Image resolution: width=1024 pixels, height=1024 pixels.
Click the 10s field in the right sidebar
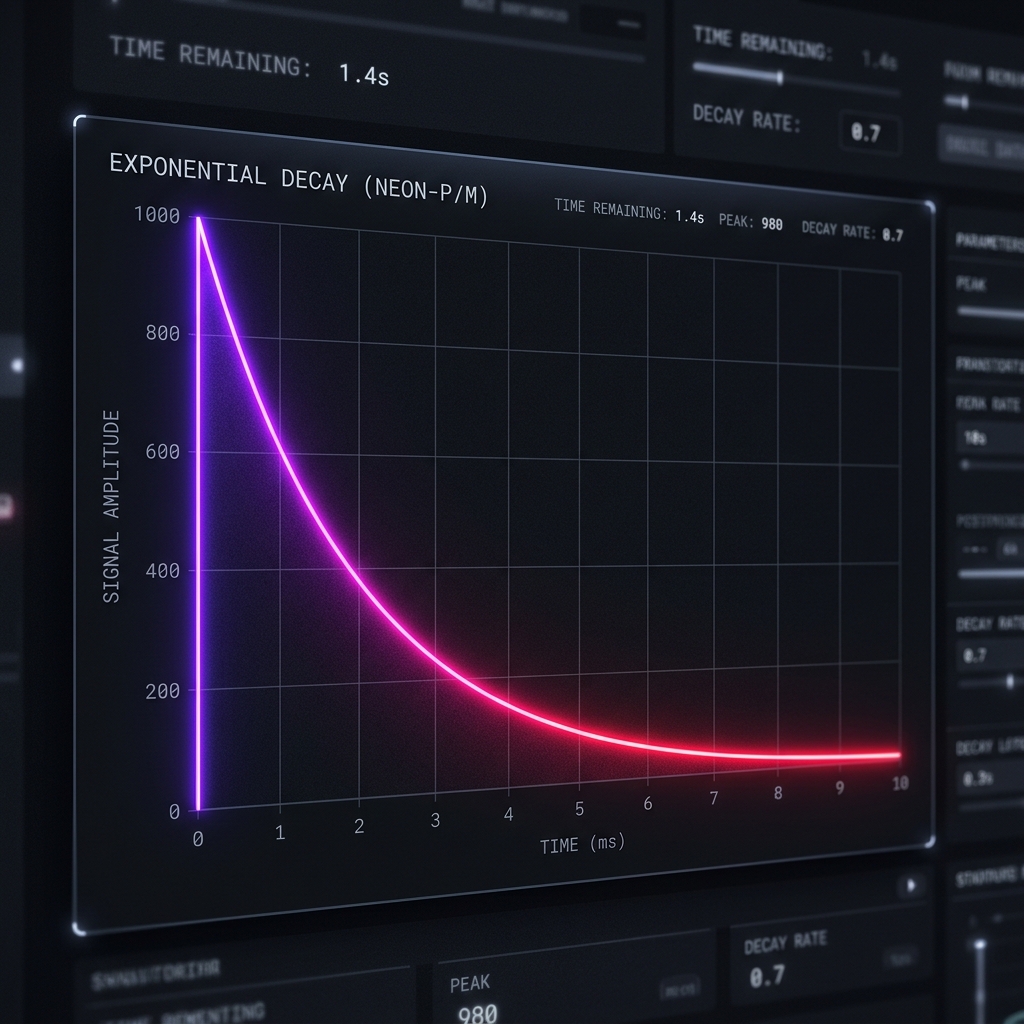(x=990, y=438)
